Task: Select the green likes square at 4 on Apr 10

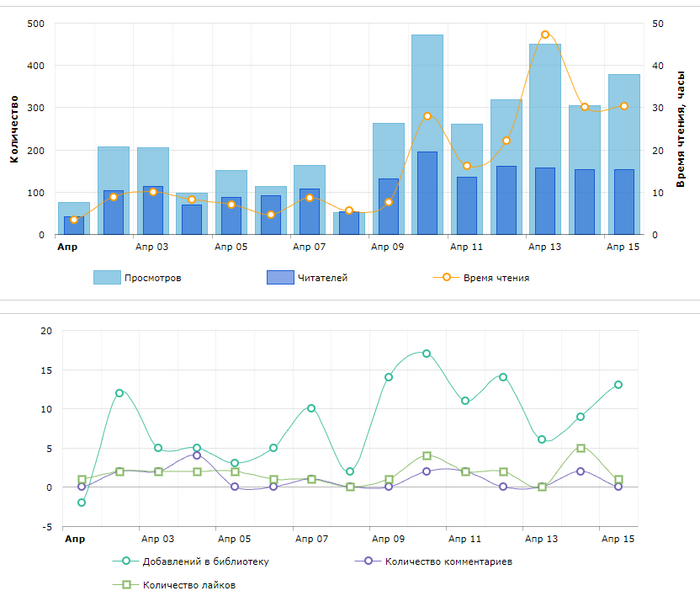Action: pyautogui.click(x=427, y=456)
